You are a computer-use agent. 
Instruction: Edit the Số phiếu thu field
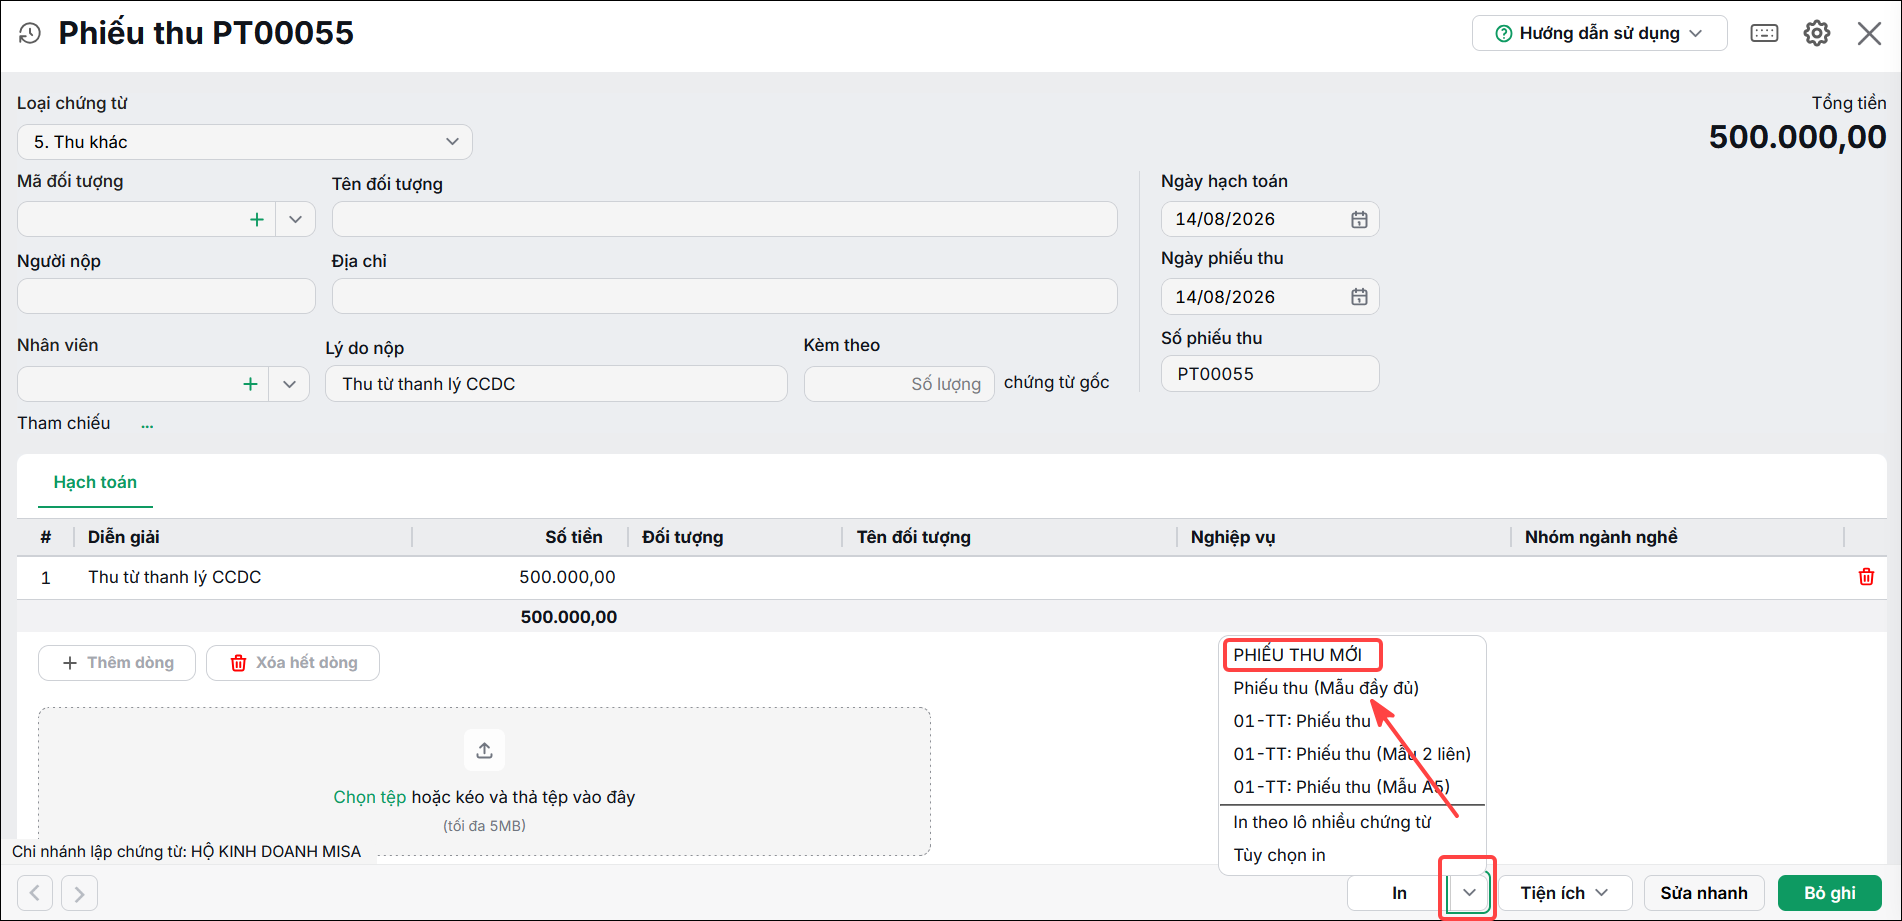[x=1270, y=374]
